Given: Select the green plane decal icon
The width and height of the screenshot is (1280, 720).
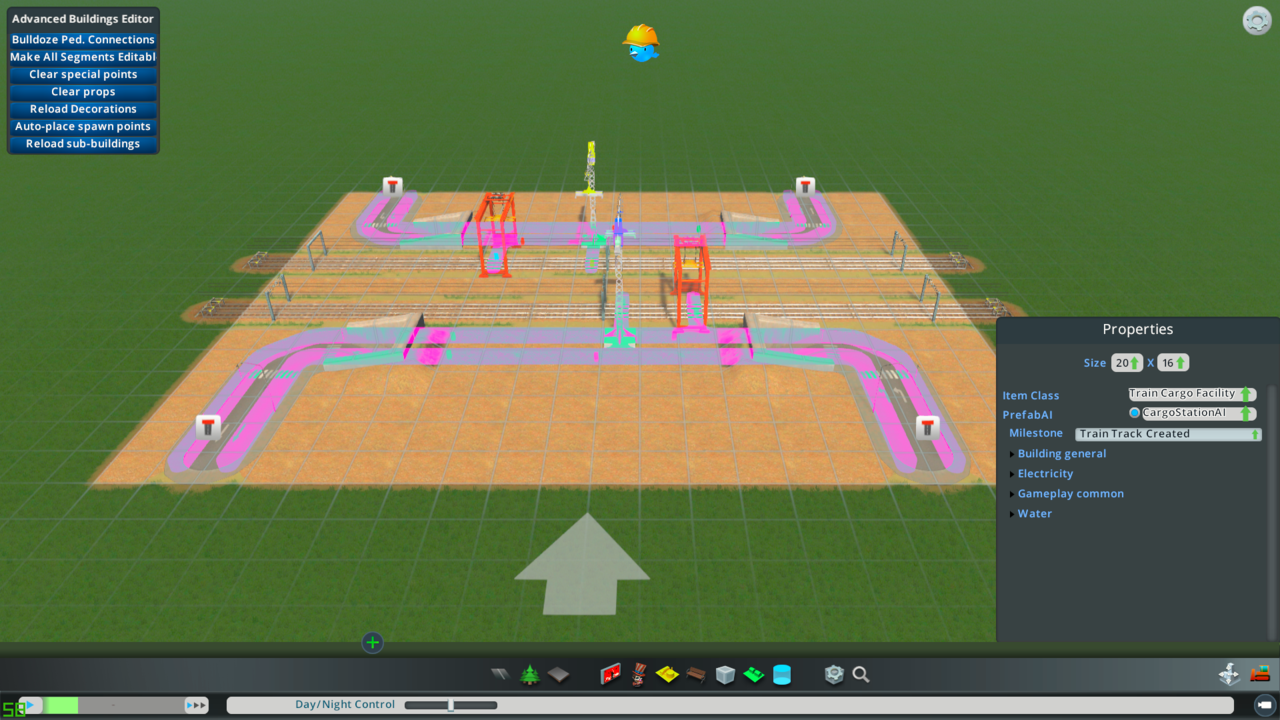Looking at the screenshot, I should 754,675.
